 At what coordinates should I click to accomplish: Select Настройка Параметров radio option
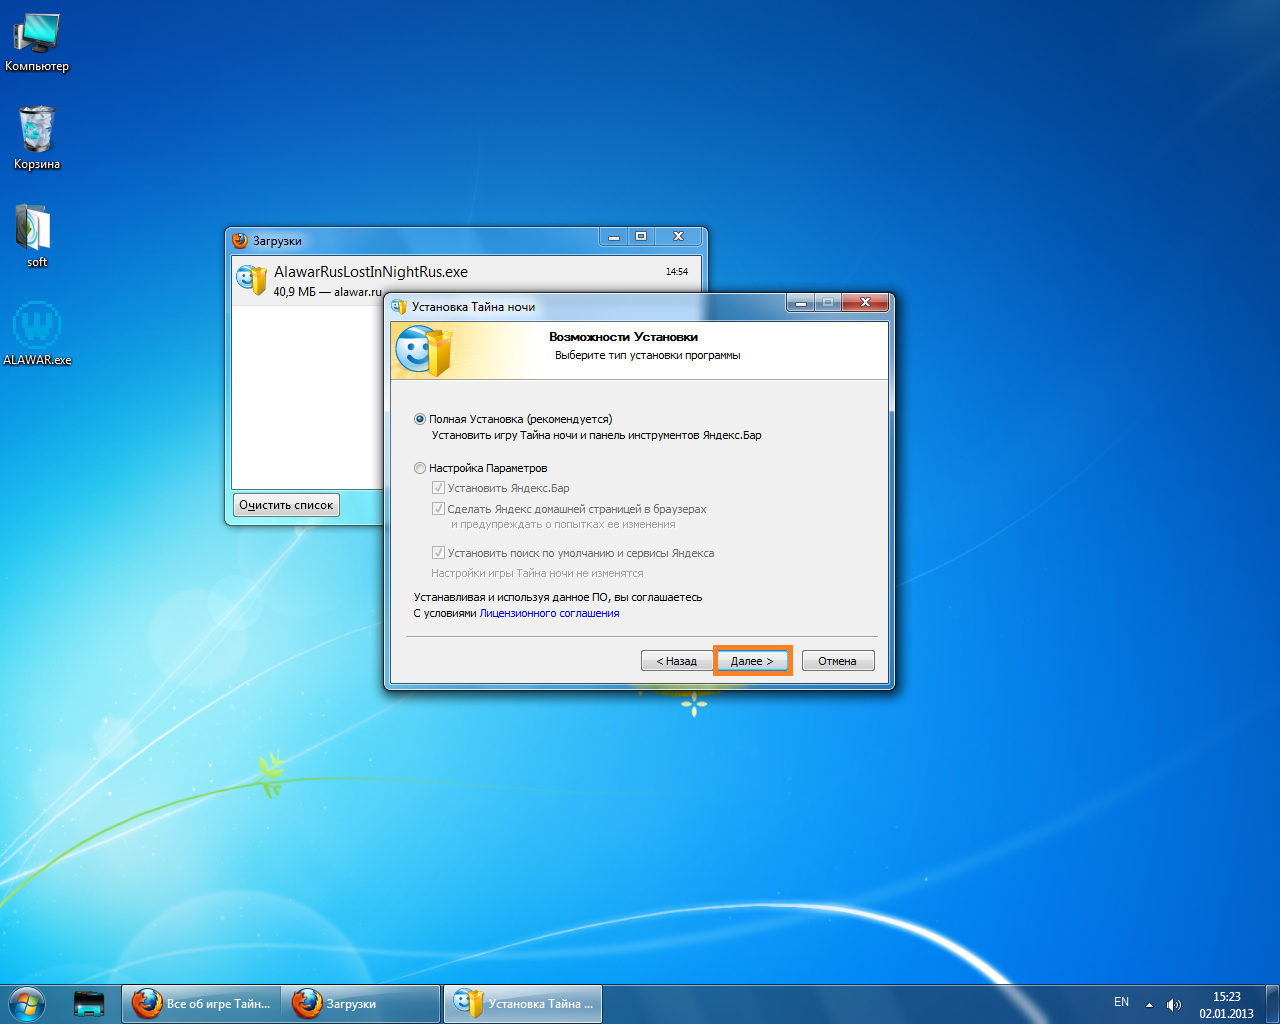pos(420,468)
